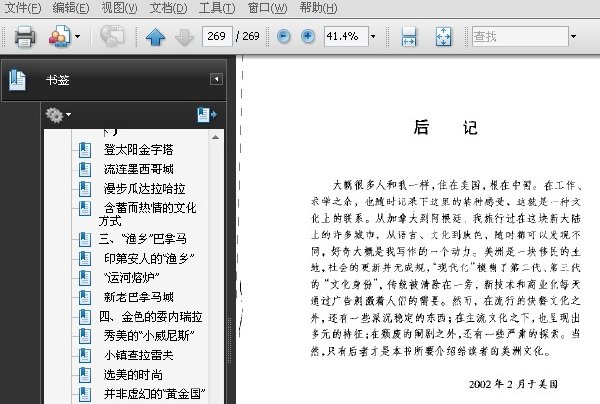
Task: Click the collaborate/share people icon
Action: coord(59,36)
